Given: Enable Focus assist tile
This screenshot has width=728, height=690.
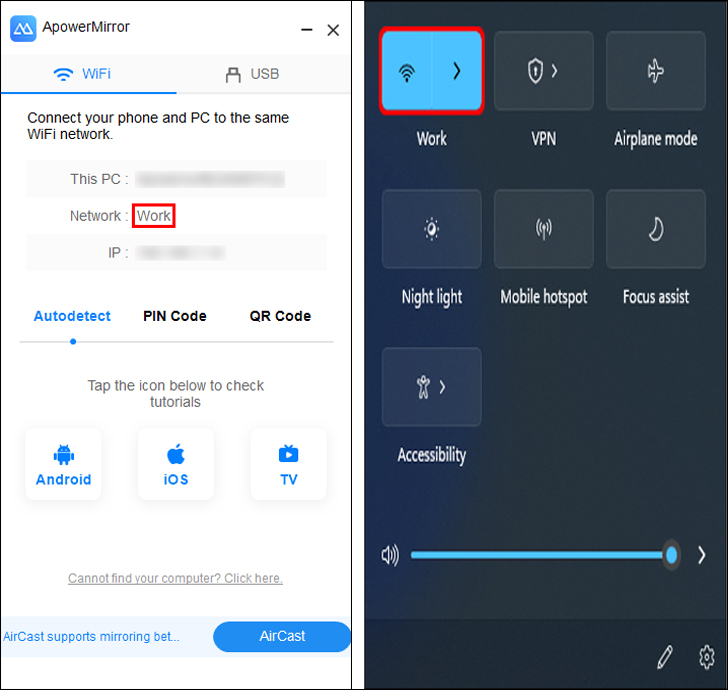Looking at the screenshot, I should pos(656,229).
